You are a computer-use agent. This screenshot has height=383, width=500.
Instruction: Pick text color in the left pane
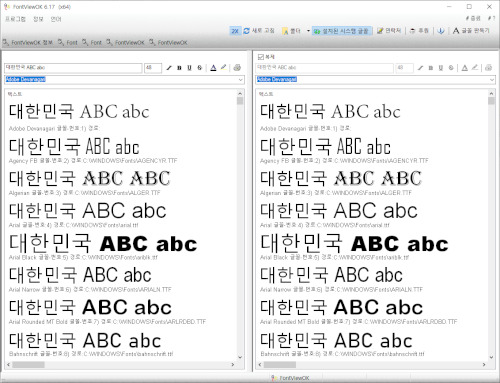213,68
